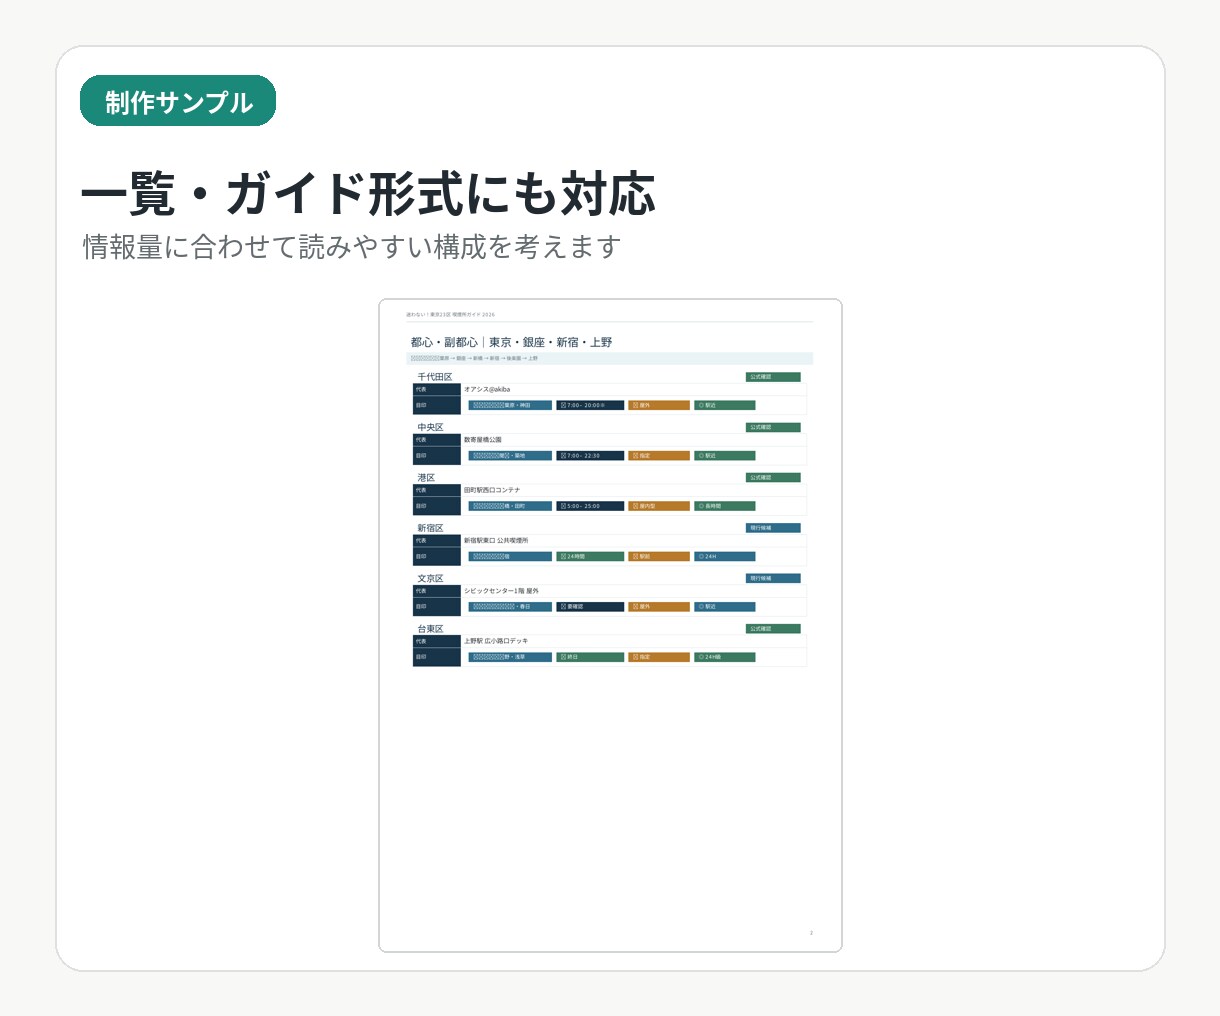Select the 台東区 ward heading
Screen dimensions: 1220x1016
[430, 628]
